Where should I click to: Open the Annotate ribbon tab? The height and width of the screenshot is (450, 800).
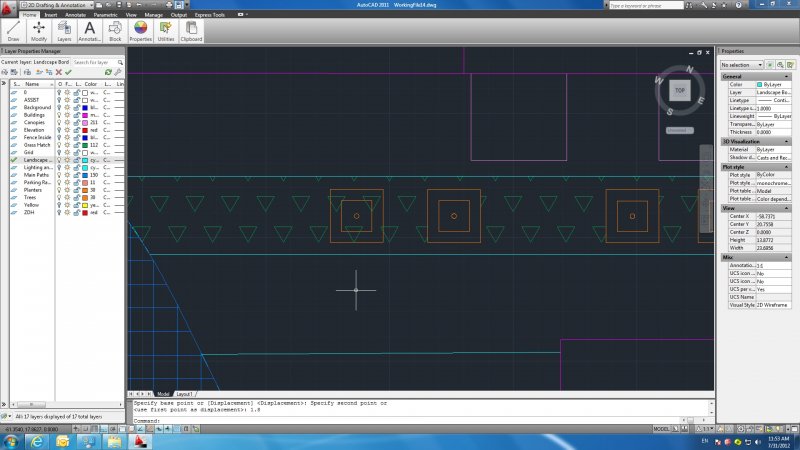(x=76, y=15)
